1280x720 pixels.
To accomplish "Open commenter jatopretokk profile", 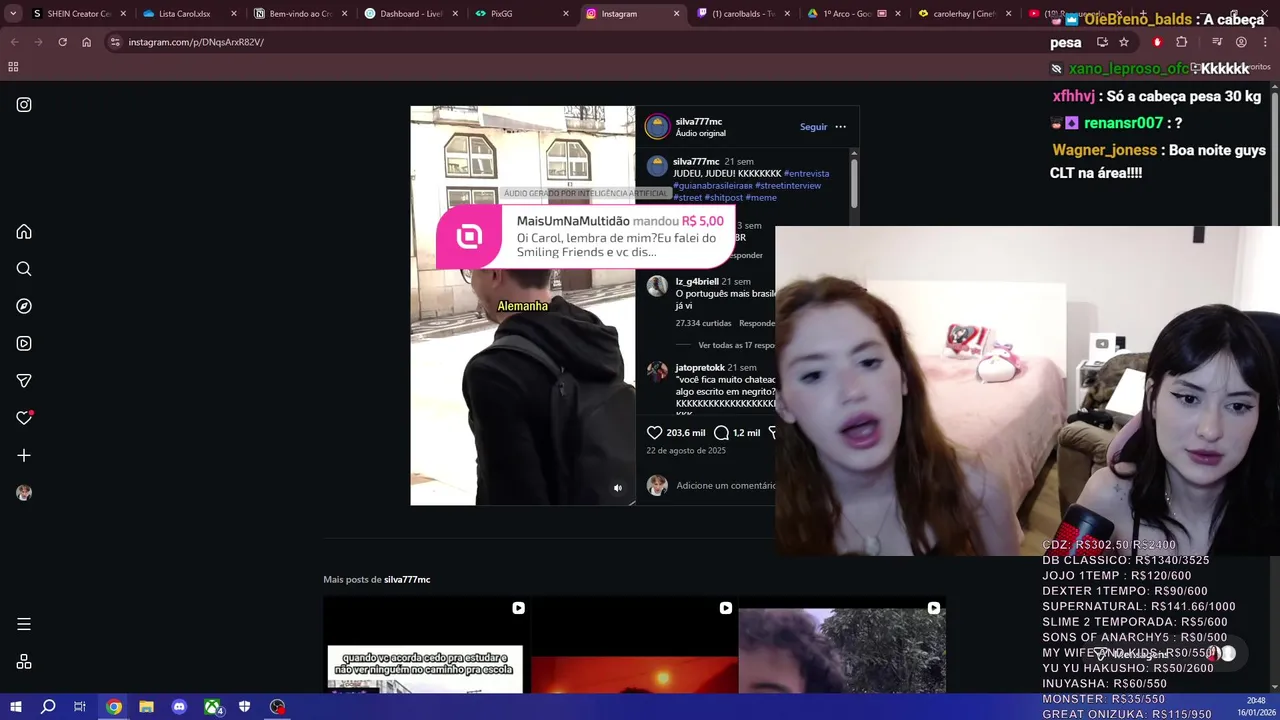I will click(x=700, y=367).
